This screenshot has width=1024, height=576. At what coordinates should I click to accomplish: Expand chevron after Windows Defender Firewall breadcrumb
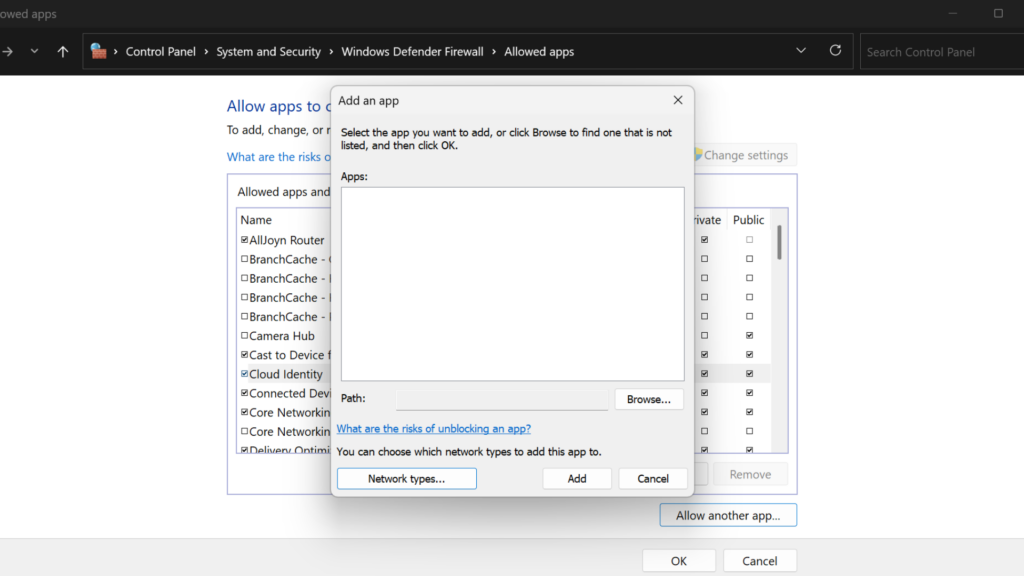(x=494, y=52)
